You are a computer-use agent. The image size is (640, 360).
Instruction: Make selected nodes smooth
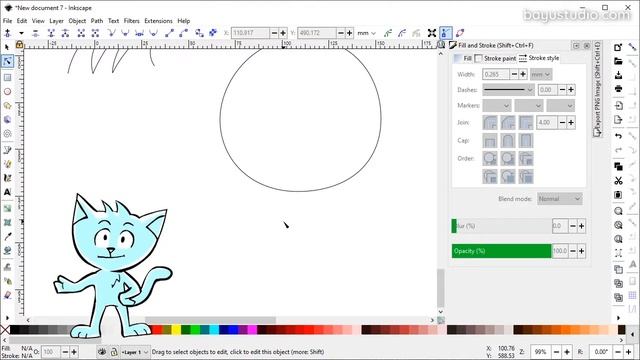(x=125, y=33)
